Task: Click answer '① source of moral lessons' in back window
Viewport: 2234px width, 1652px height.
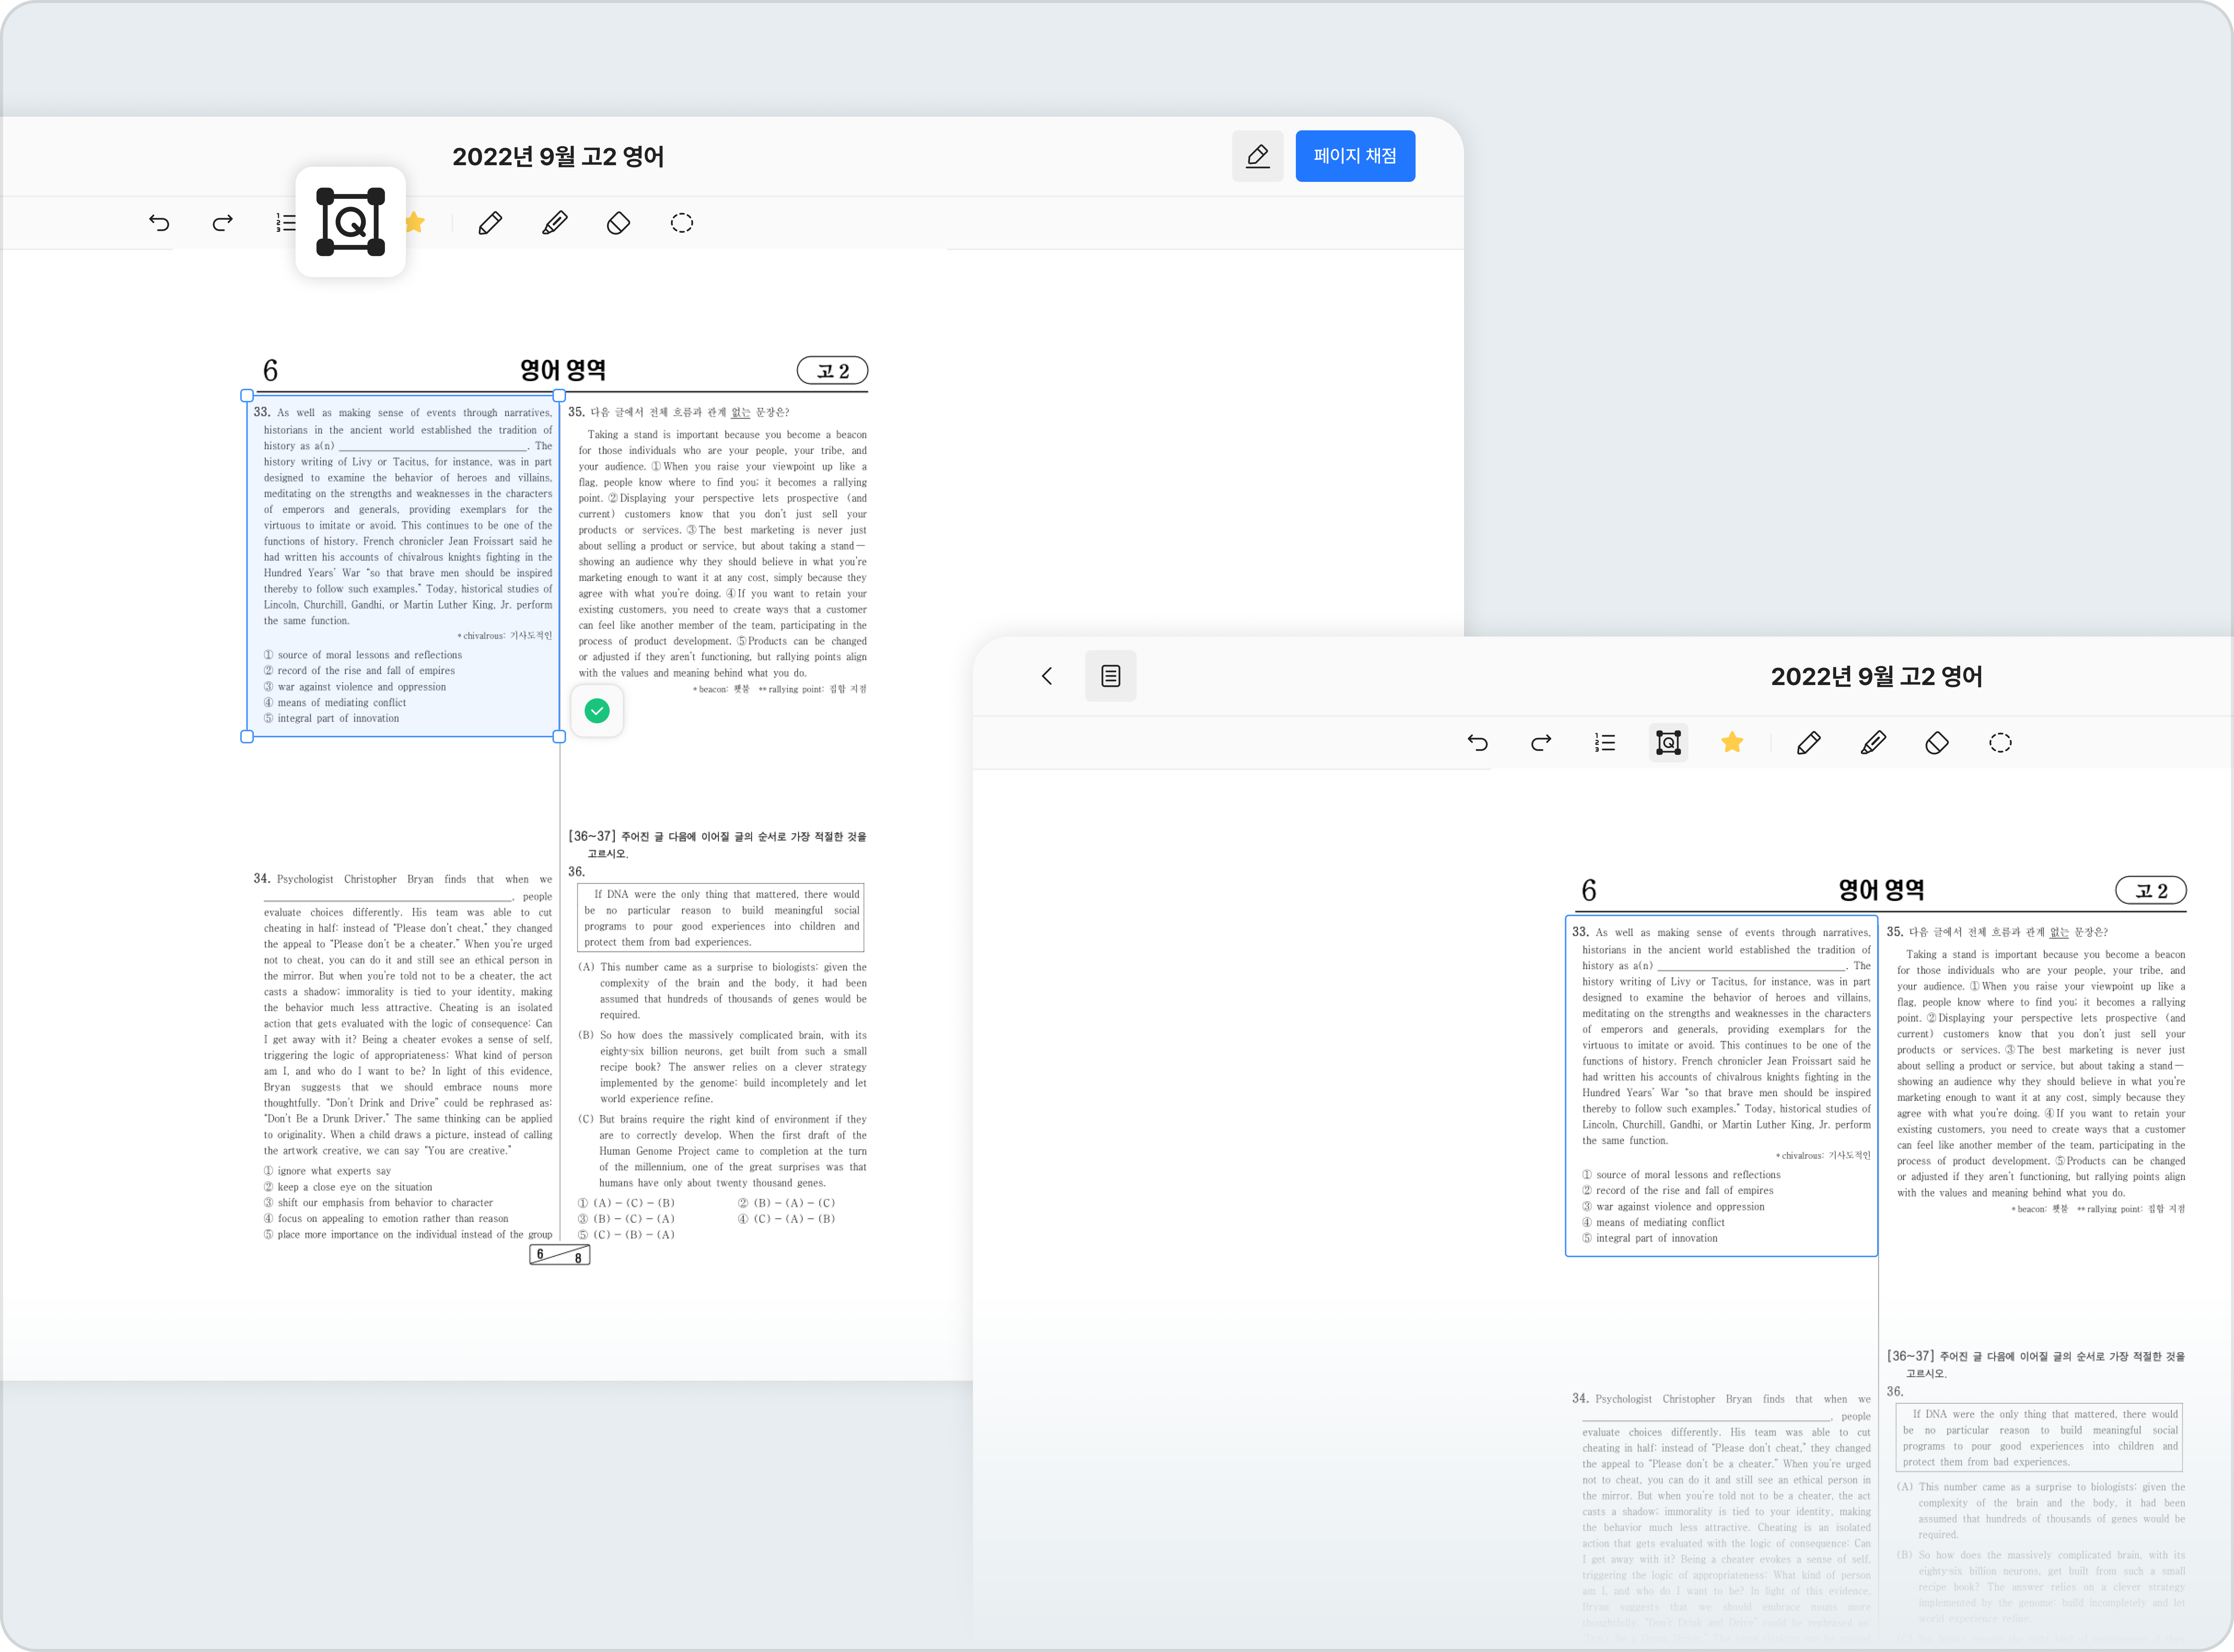Action: pos(363,655)
